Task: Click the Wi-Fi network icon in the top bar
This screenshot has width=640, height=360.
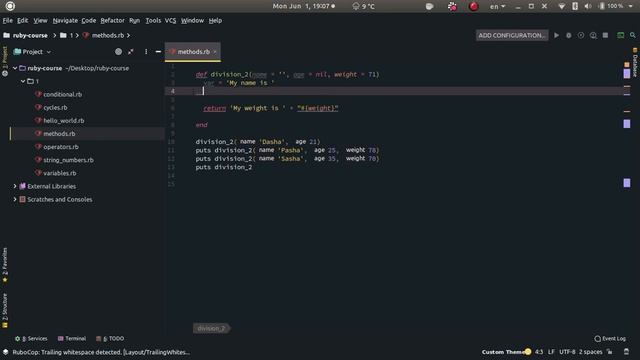Action: click(x=562, y=6)
